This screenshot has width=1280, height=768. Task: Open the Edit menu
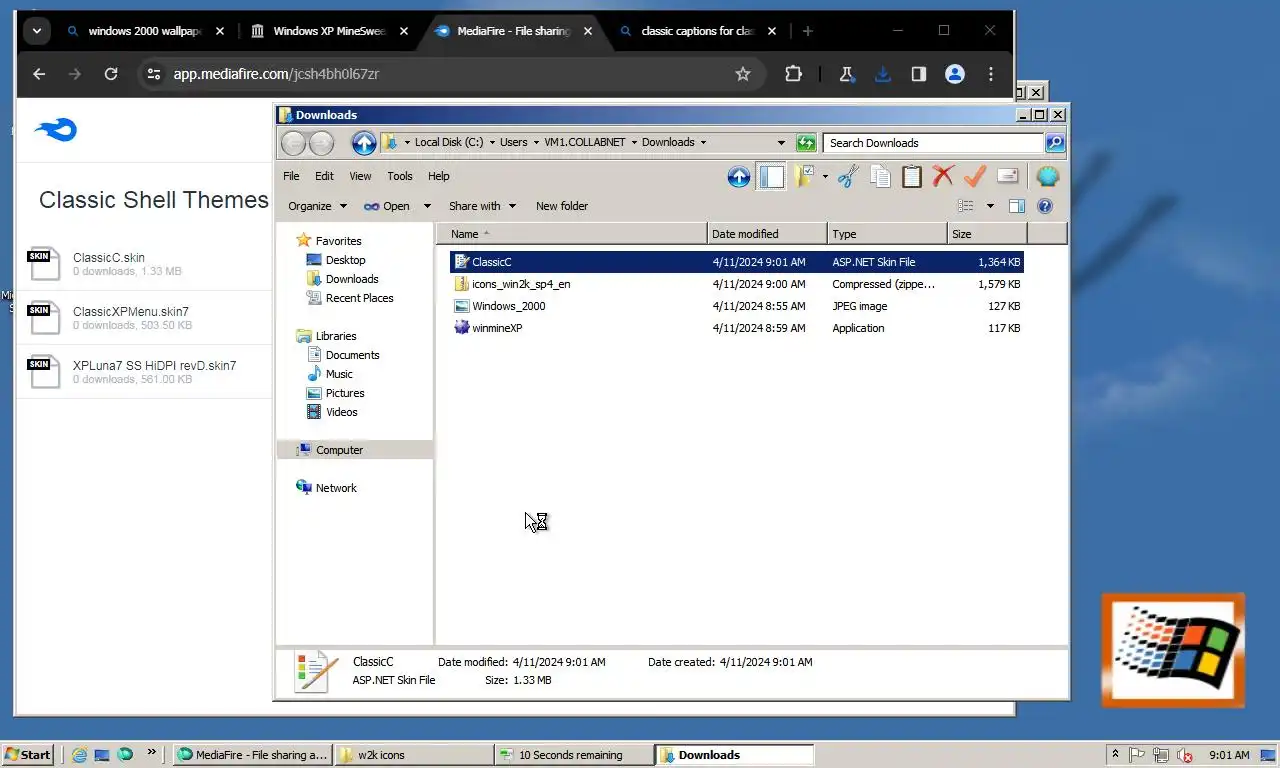[324, 176]
